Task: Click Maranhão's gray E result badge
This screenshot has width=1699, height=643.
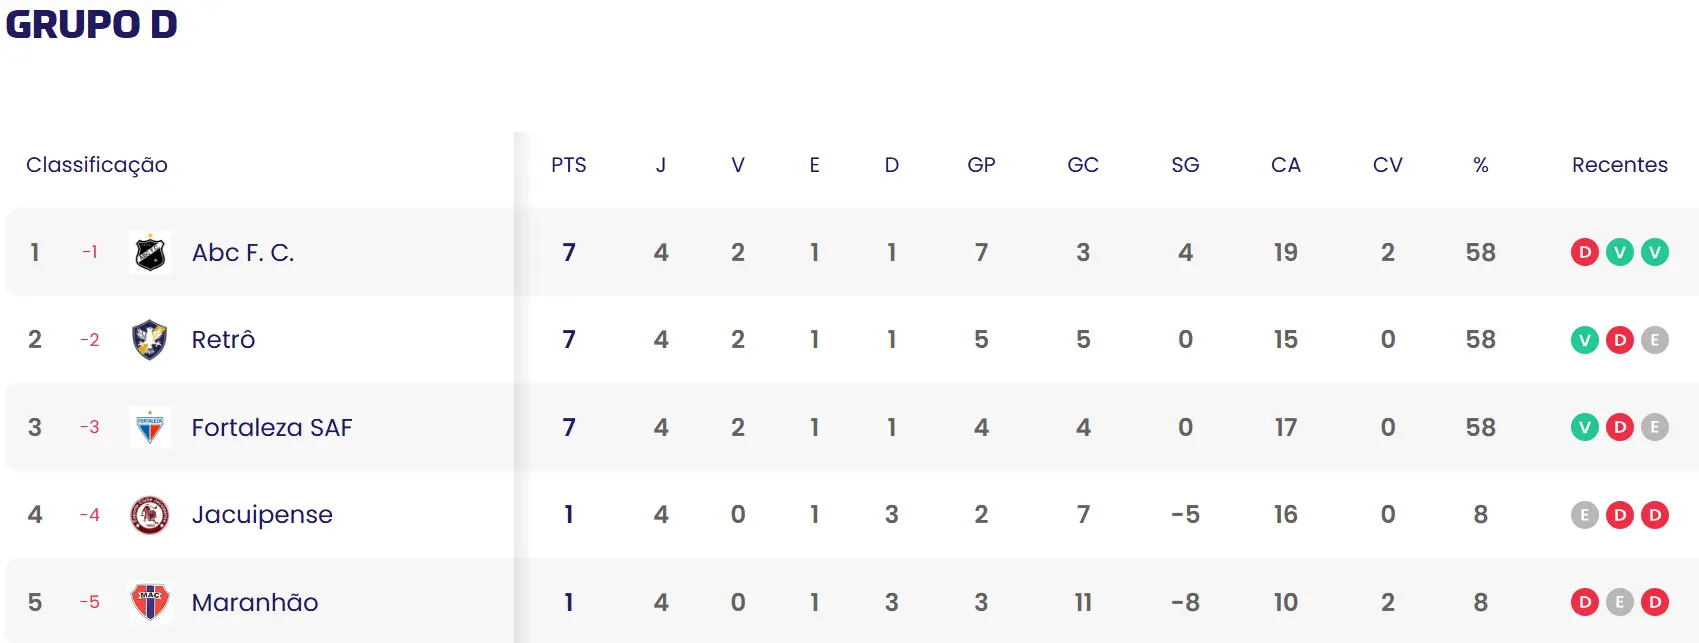Action: click(1619, 602)
